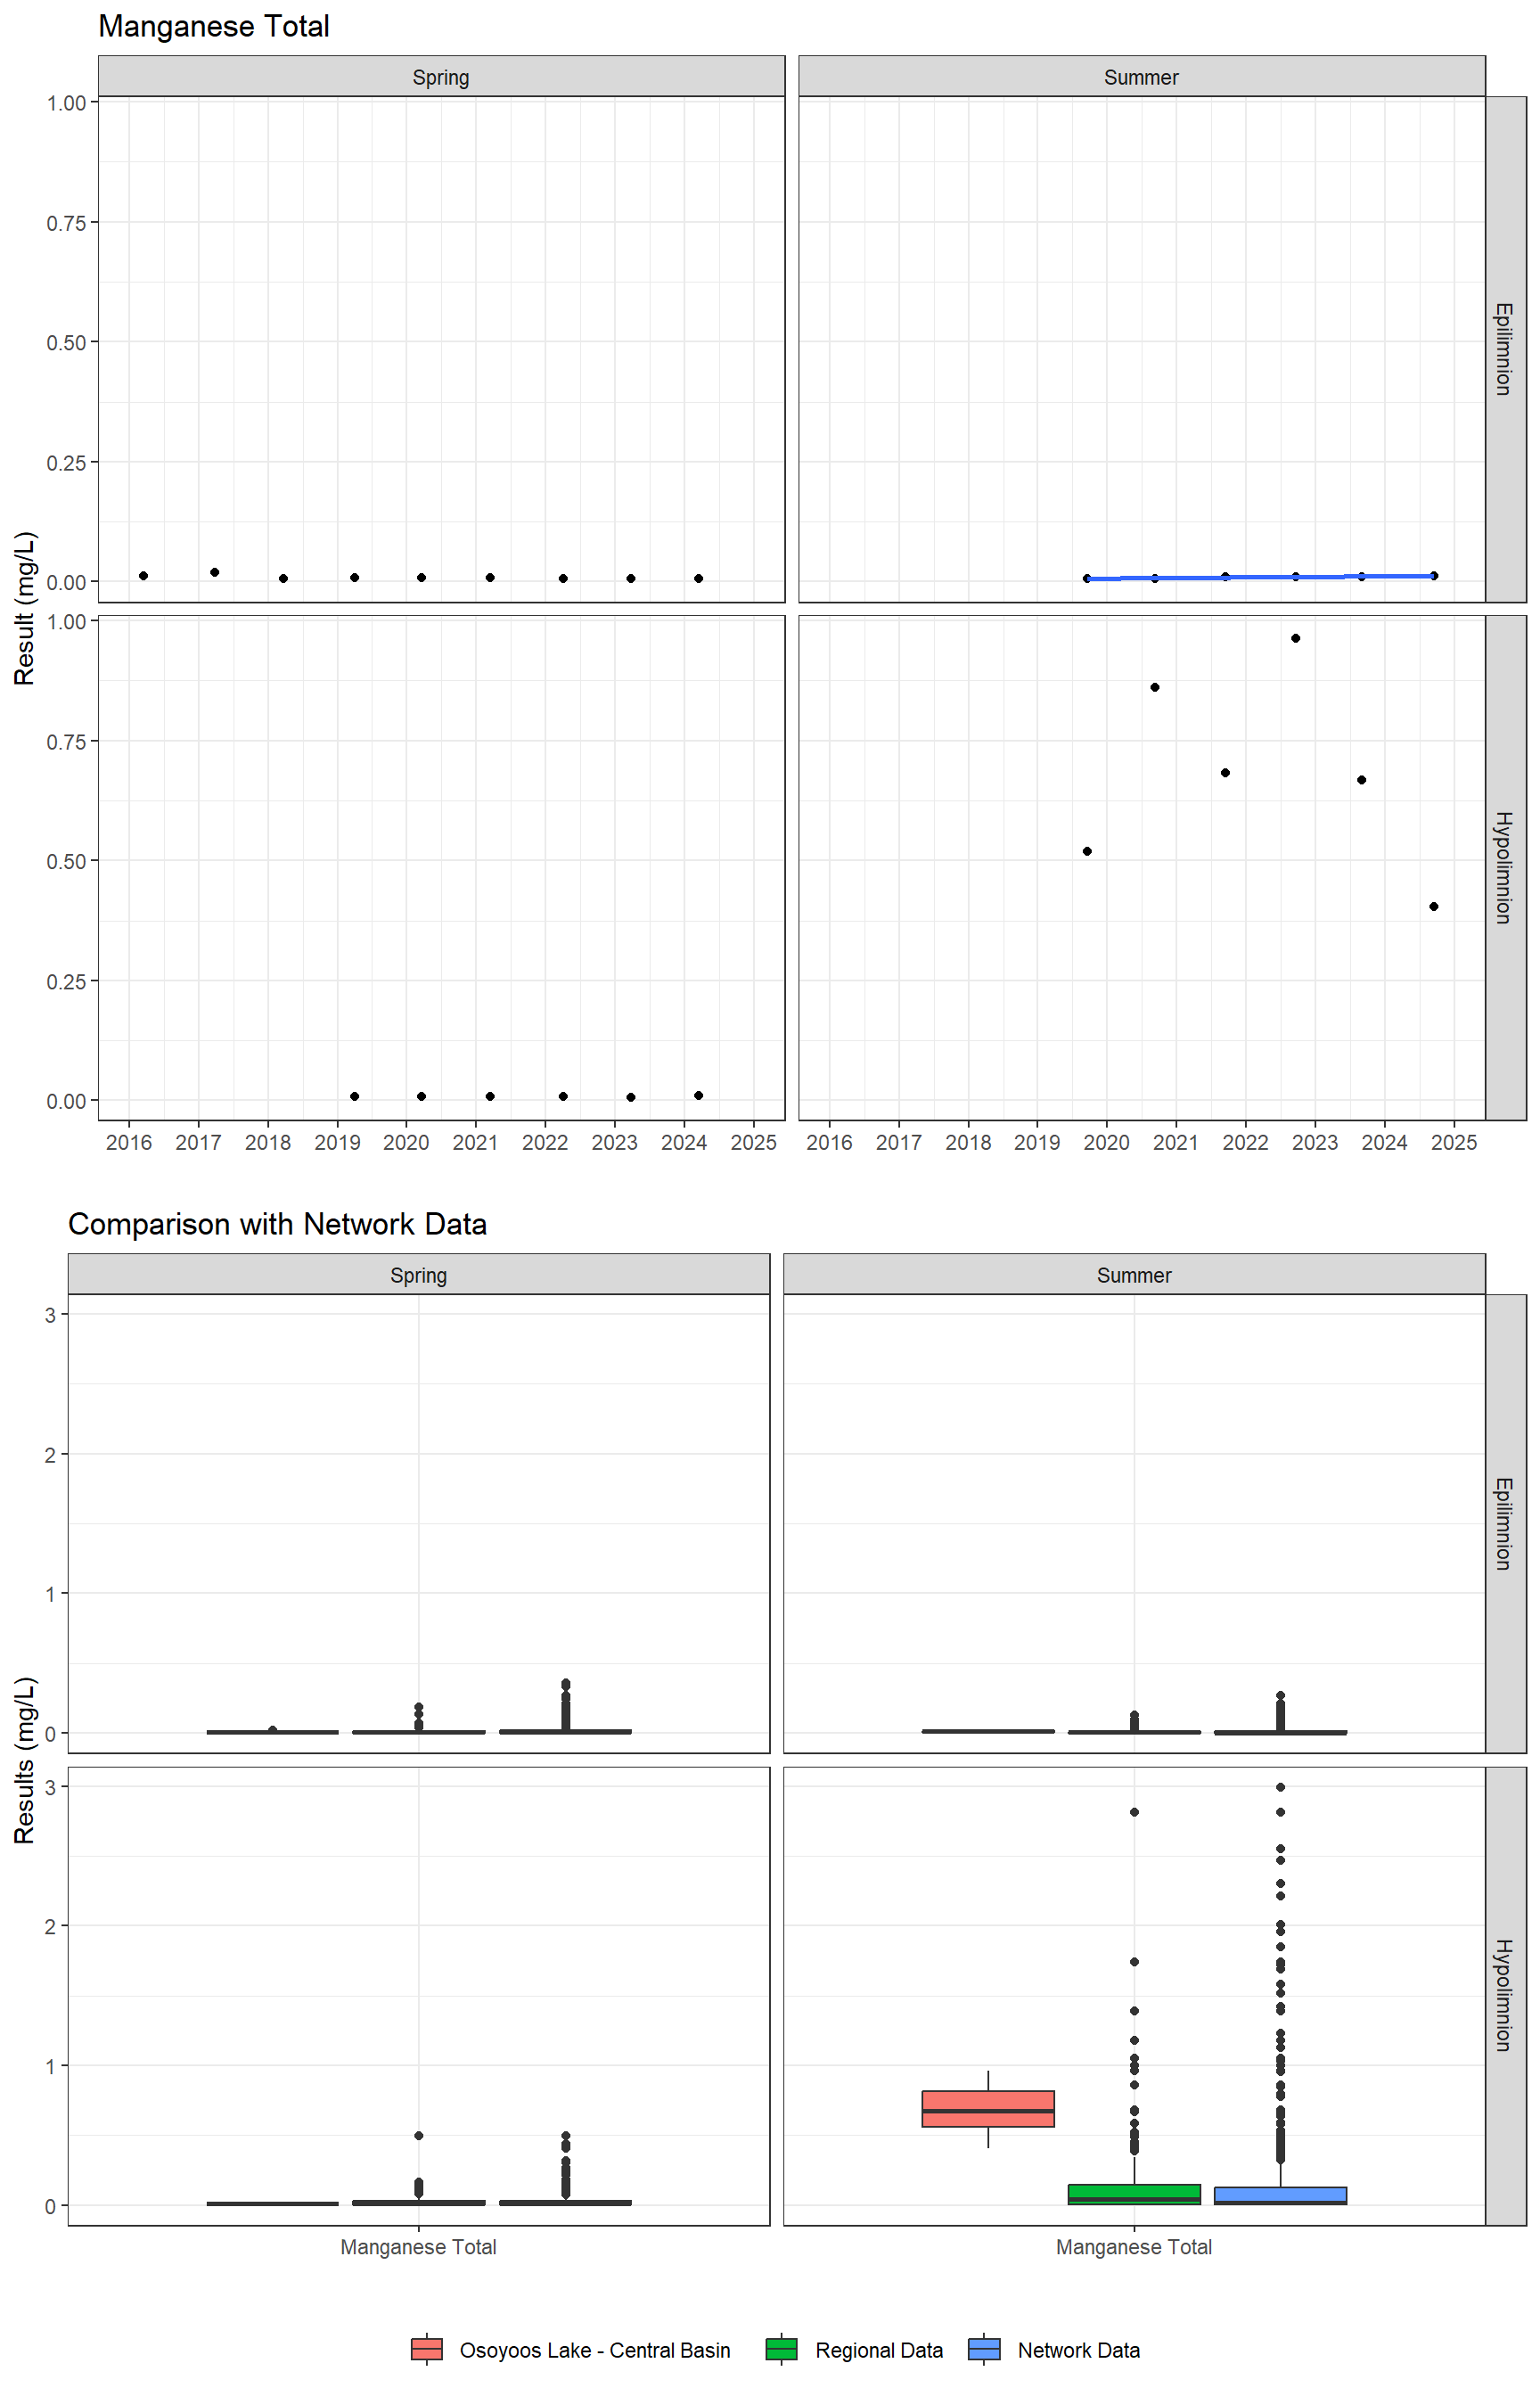This screenshot has height=2396, width=1540.
Task: Click the 1.00 tick on top Epilimnion axis
Action: pos(66,103)
